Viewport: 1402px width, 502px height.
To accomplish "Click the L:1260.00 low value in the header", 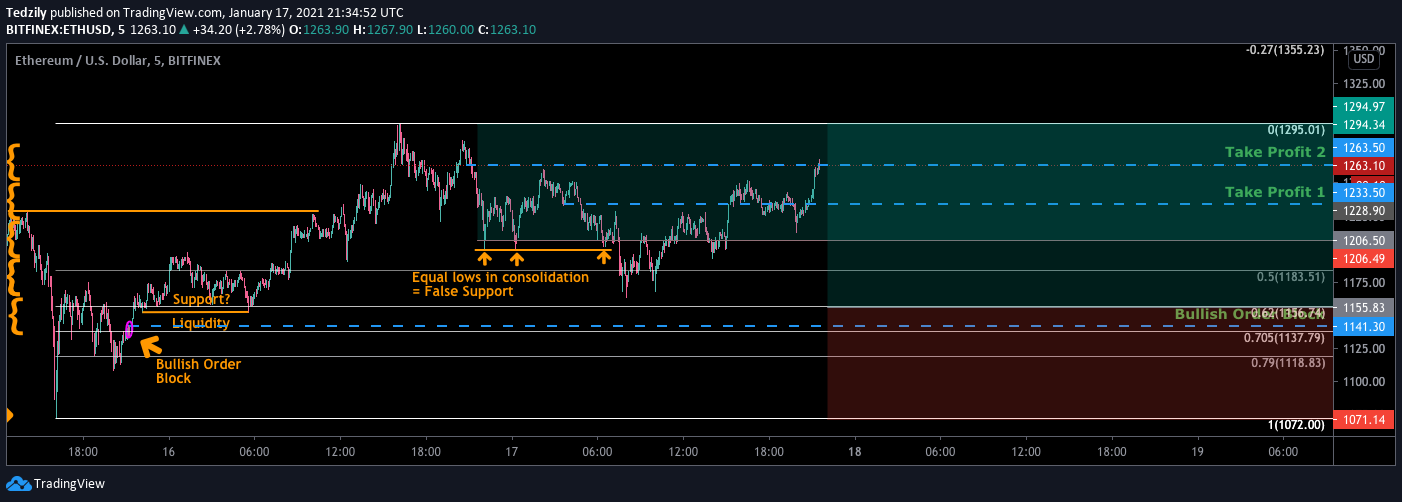I will tap(445, 30).
